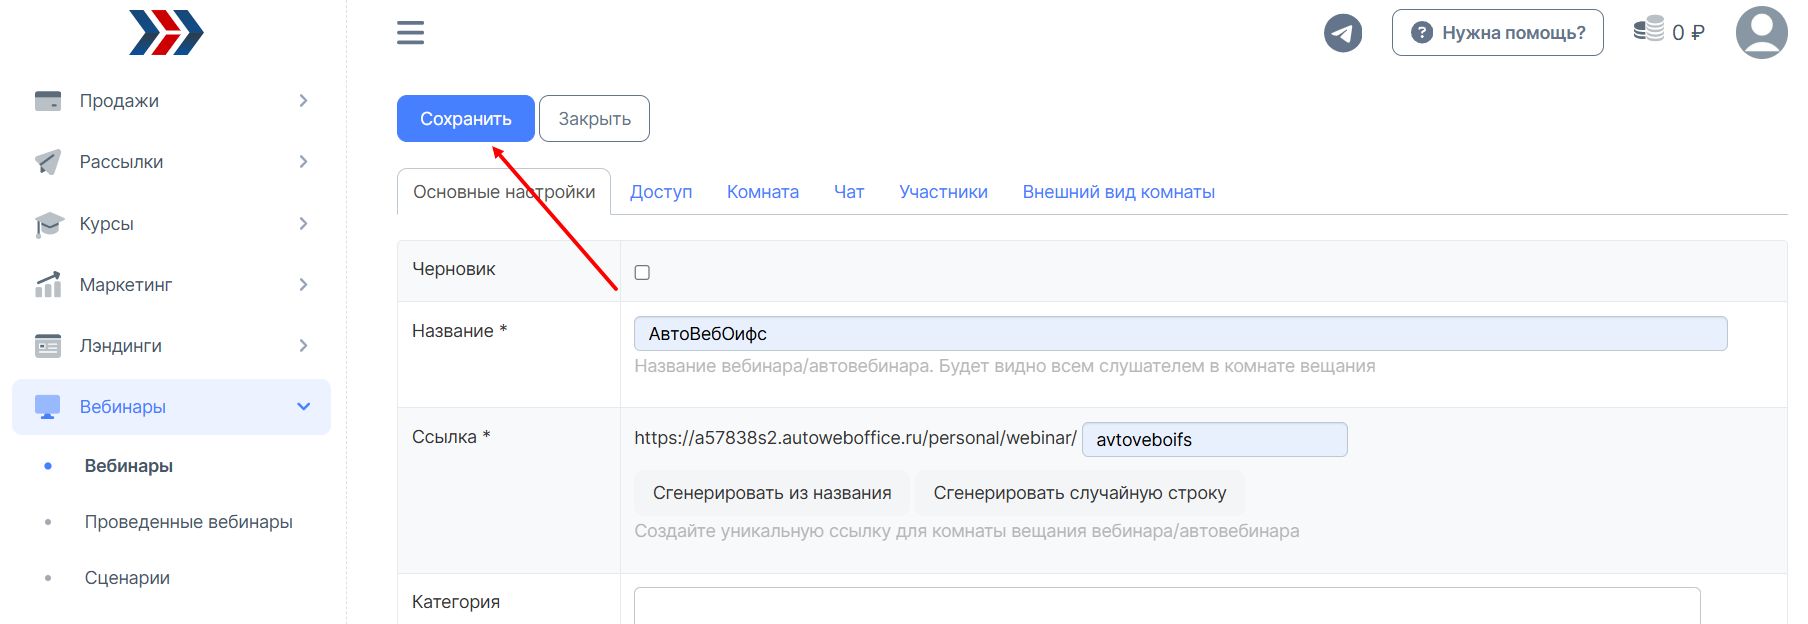Switch to the Комната tab

tap(763, 192)
